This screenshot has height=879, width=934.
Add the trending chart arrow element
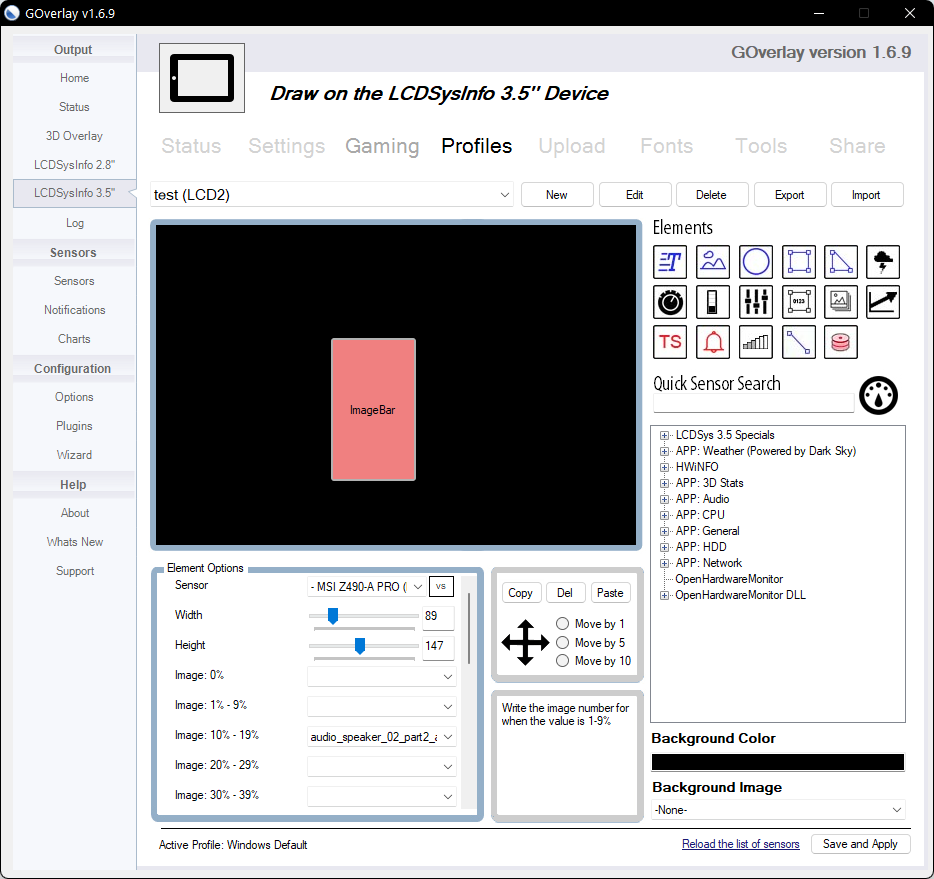883,302
